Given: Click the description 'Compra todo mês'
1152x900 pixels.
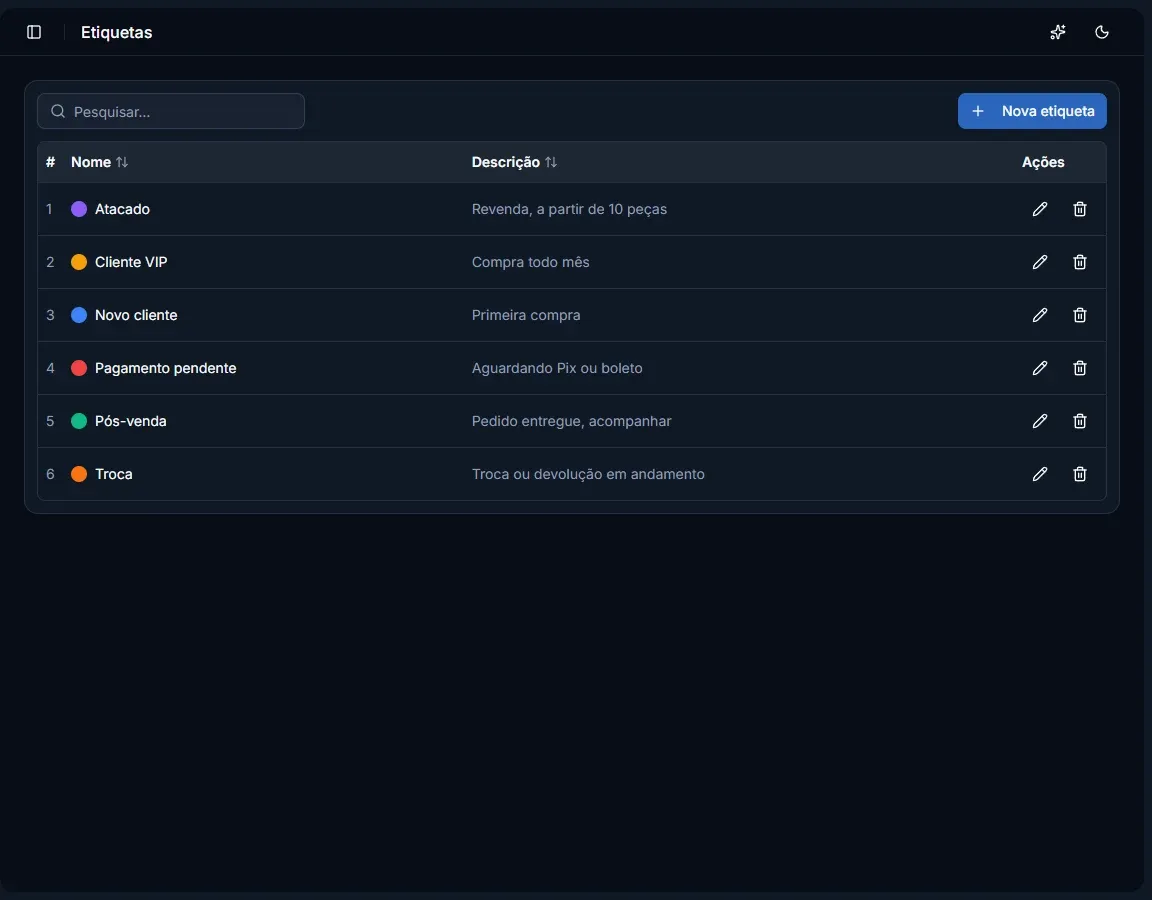Looking at the screenshot, I should [x=530, y=262].
